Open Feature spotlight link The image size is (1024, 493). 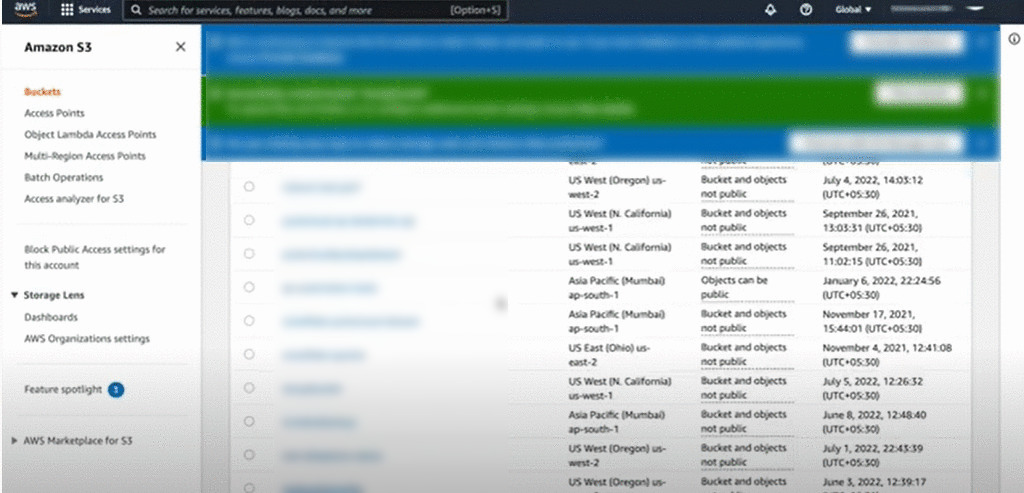coord(63,390)
